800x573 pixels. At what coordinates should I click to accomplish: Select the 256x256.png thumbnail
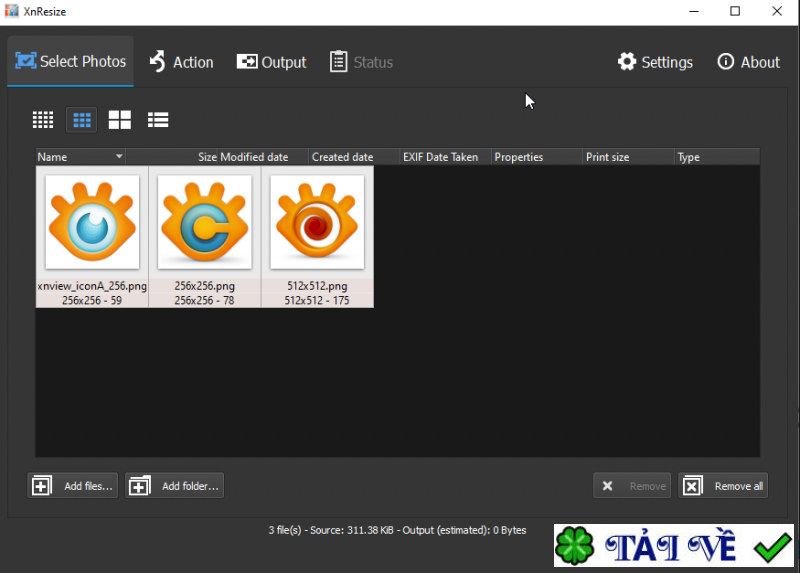click(205, 237)
